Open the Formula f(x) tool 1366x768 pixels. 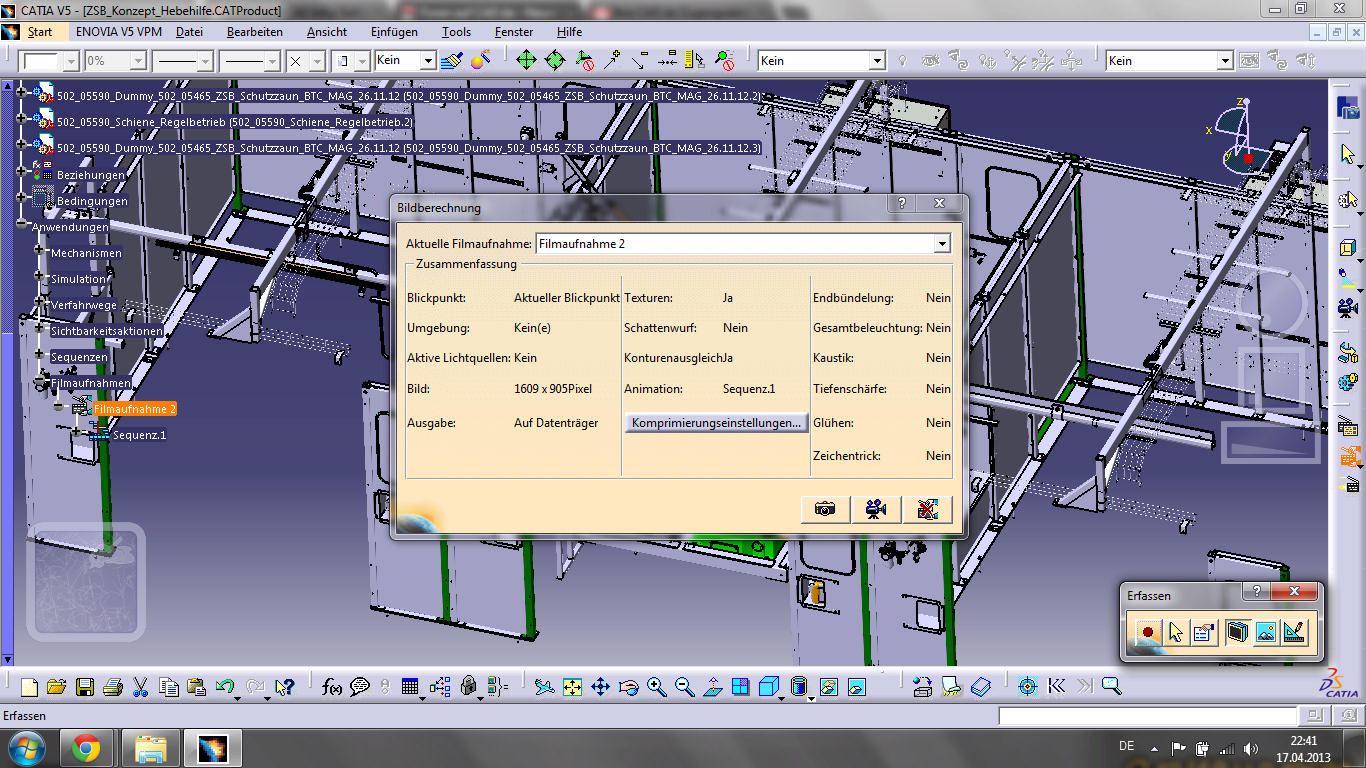click(332, 687)
